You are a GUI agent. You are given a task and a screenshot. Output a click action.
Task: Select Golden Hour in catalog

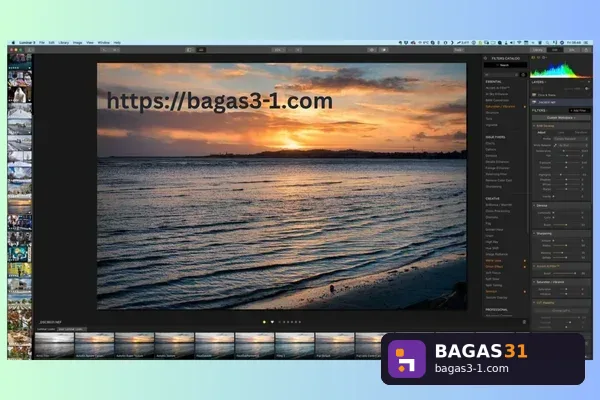pos(494,229)
